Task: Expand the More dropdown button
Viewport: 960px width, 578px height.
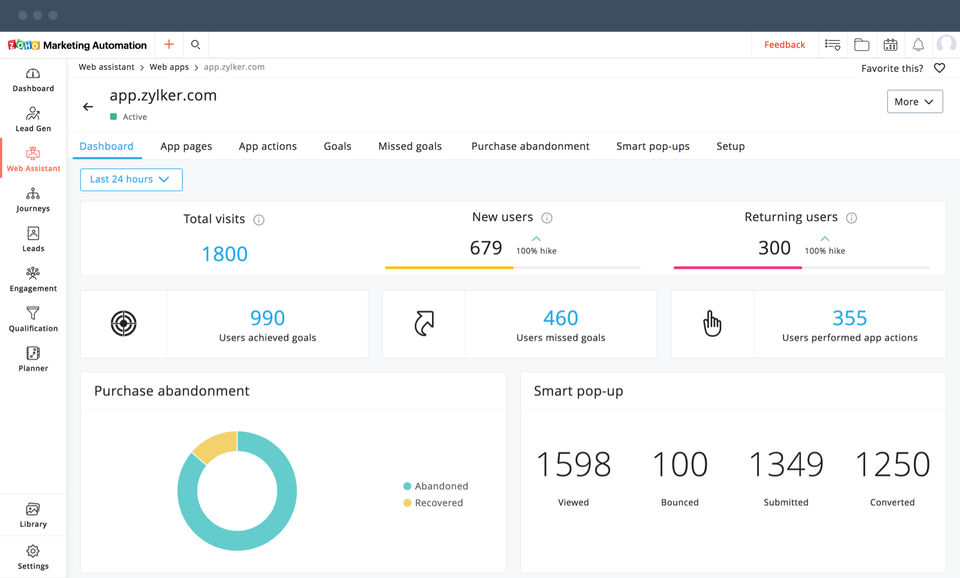Action: [915, 102]
